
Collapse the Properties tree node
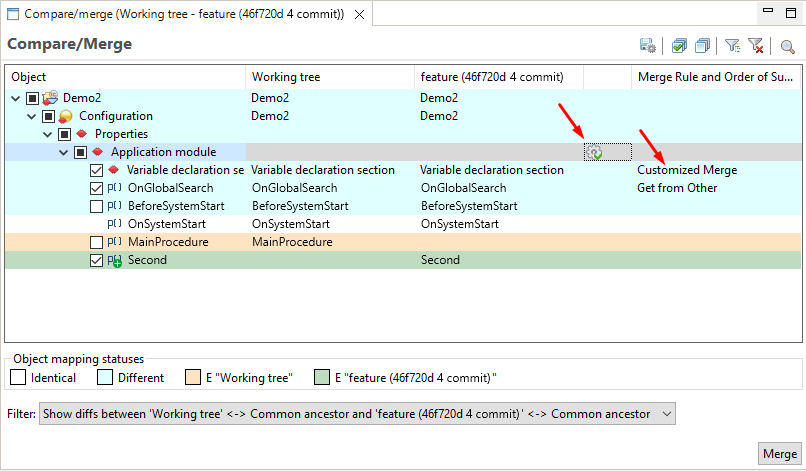coord(48,134)
